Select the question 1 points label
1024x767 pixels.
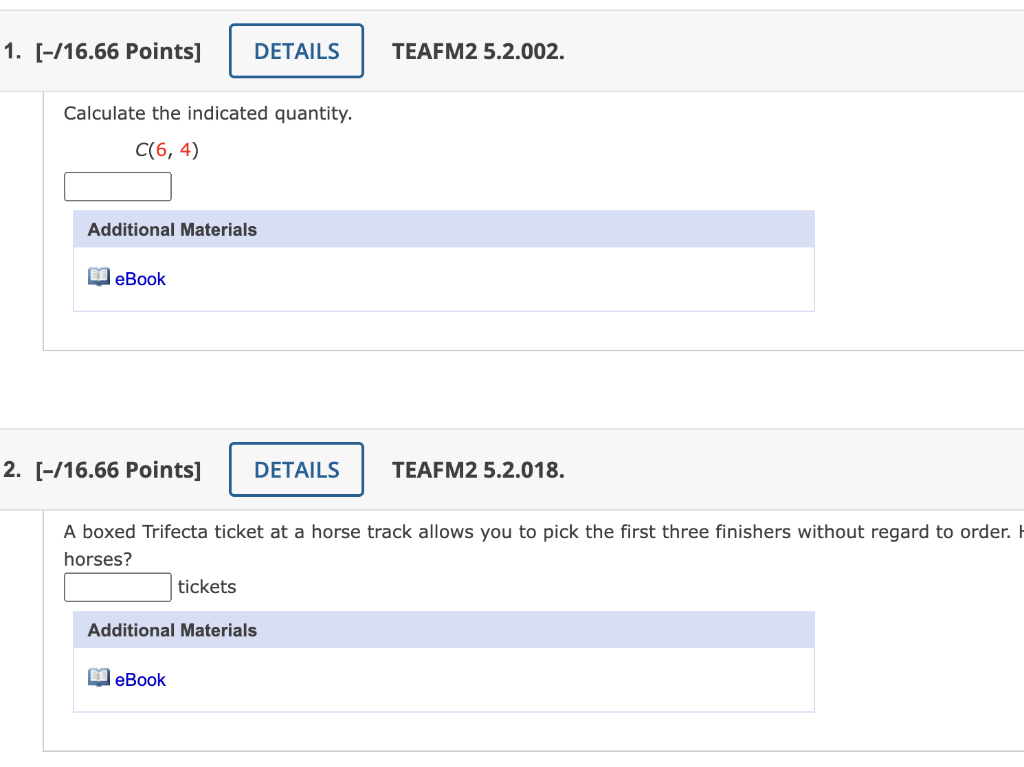(x=119, y=50)
